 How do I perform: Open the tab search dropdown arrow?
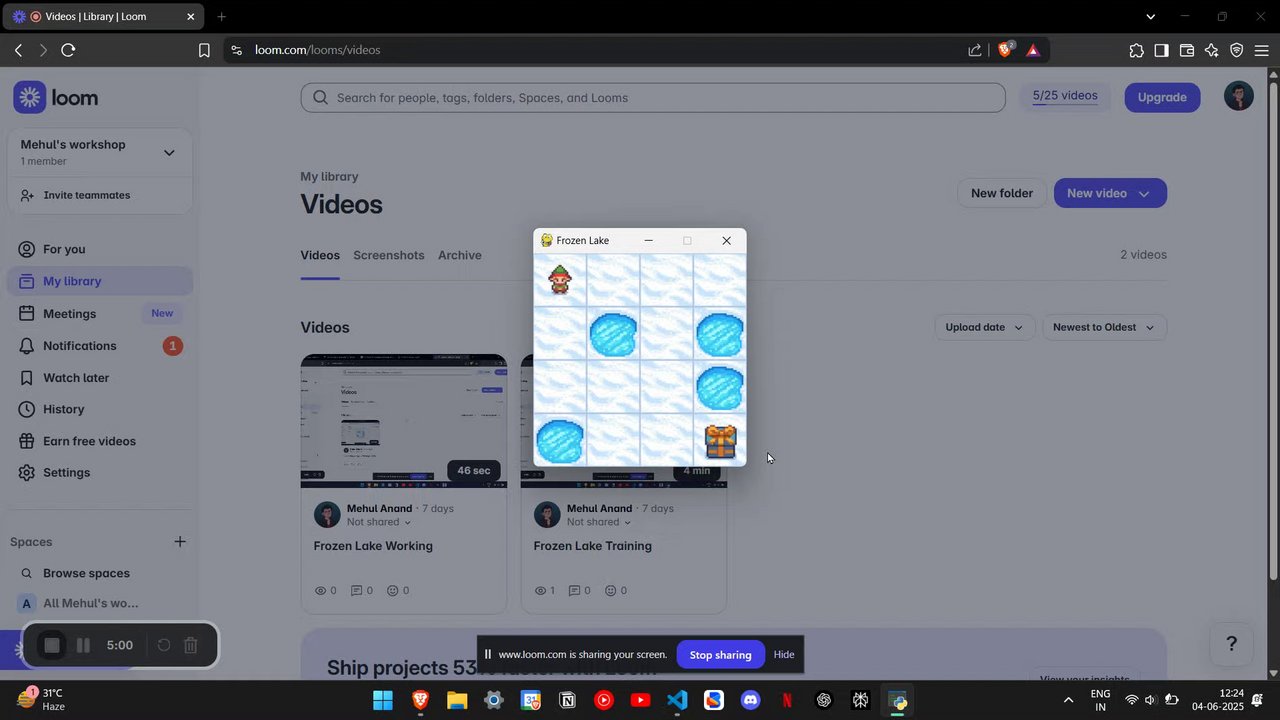click(1150, 17)
